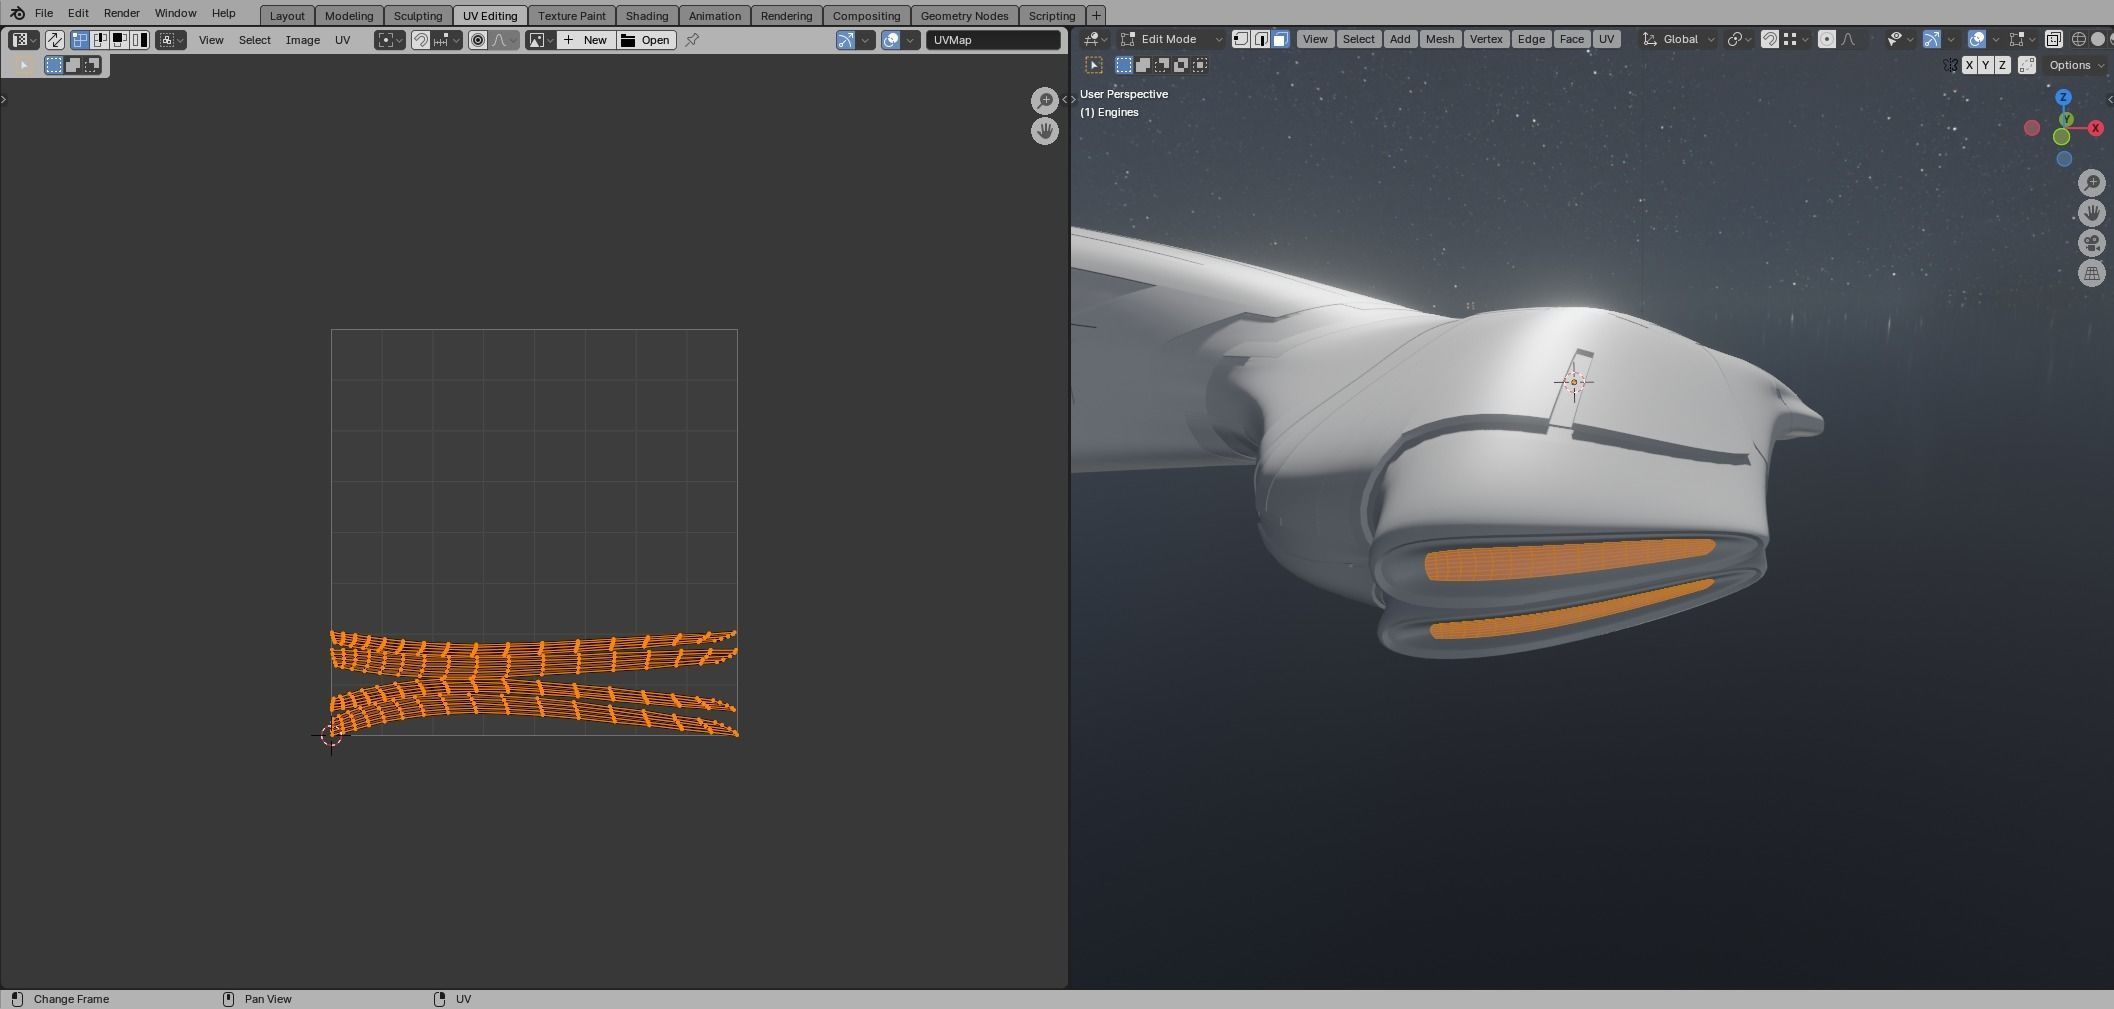Click the X axis on navigation gizmo

tap(2095, 128)
